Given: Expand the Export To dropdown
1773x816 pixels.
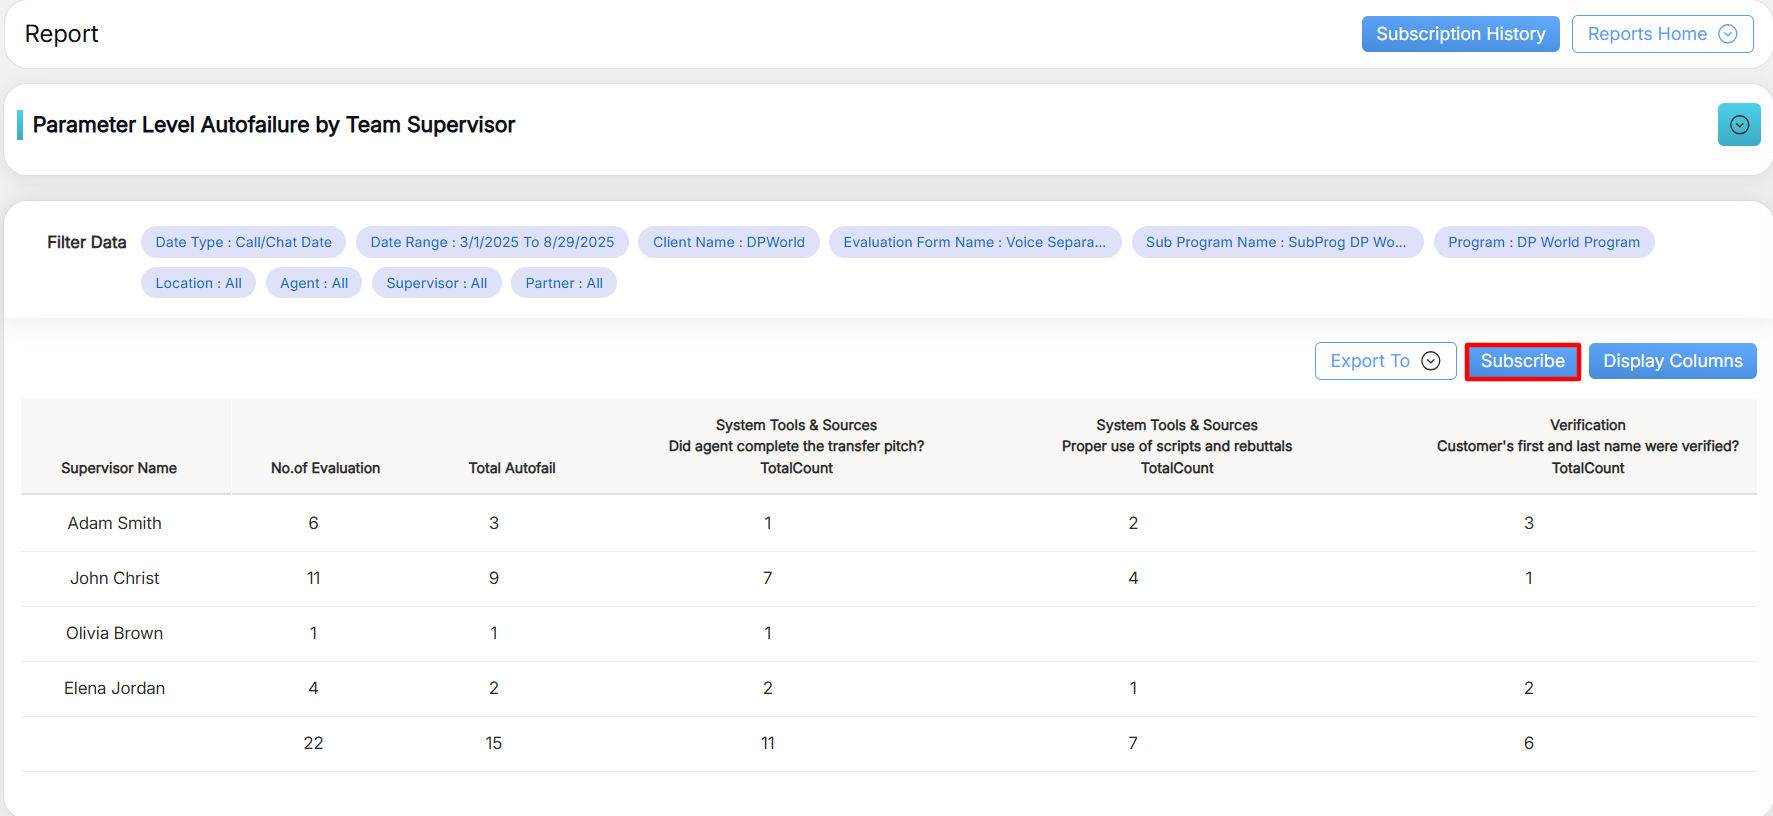Looking at the screenshot, I should [1384, 361].
